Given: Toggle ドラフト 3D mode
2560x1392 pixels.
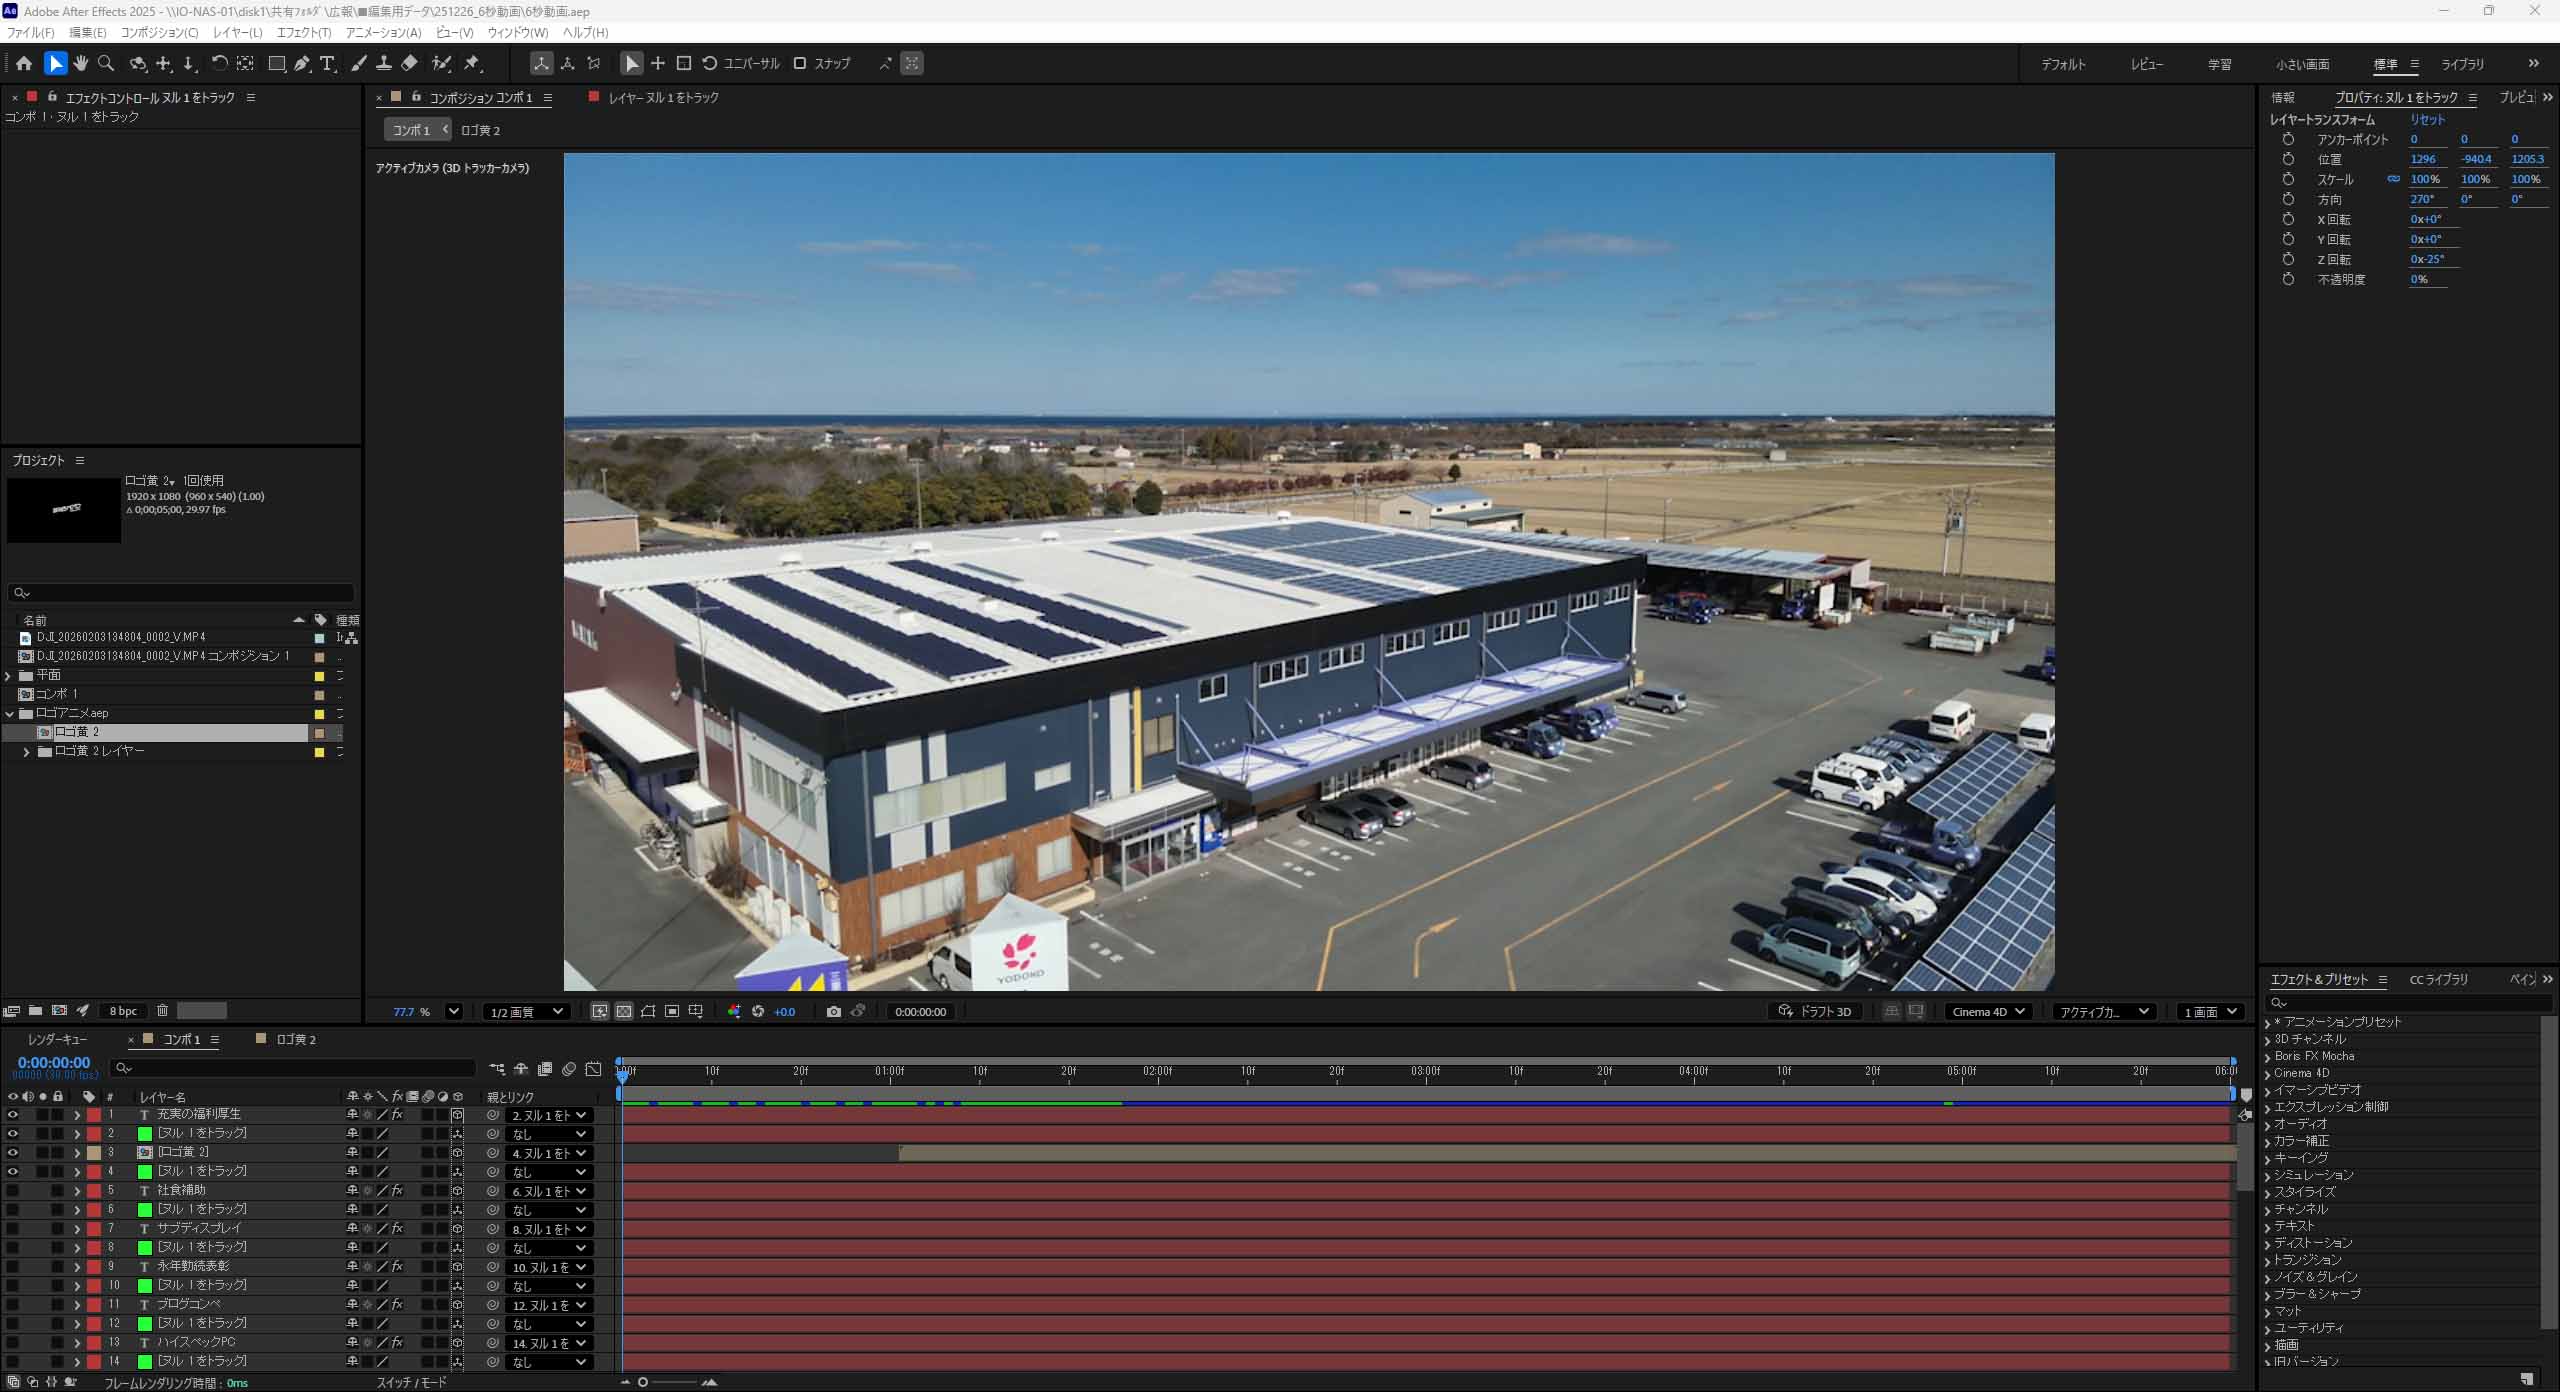Looking at the screenshot, I should point(1814,1012).
